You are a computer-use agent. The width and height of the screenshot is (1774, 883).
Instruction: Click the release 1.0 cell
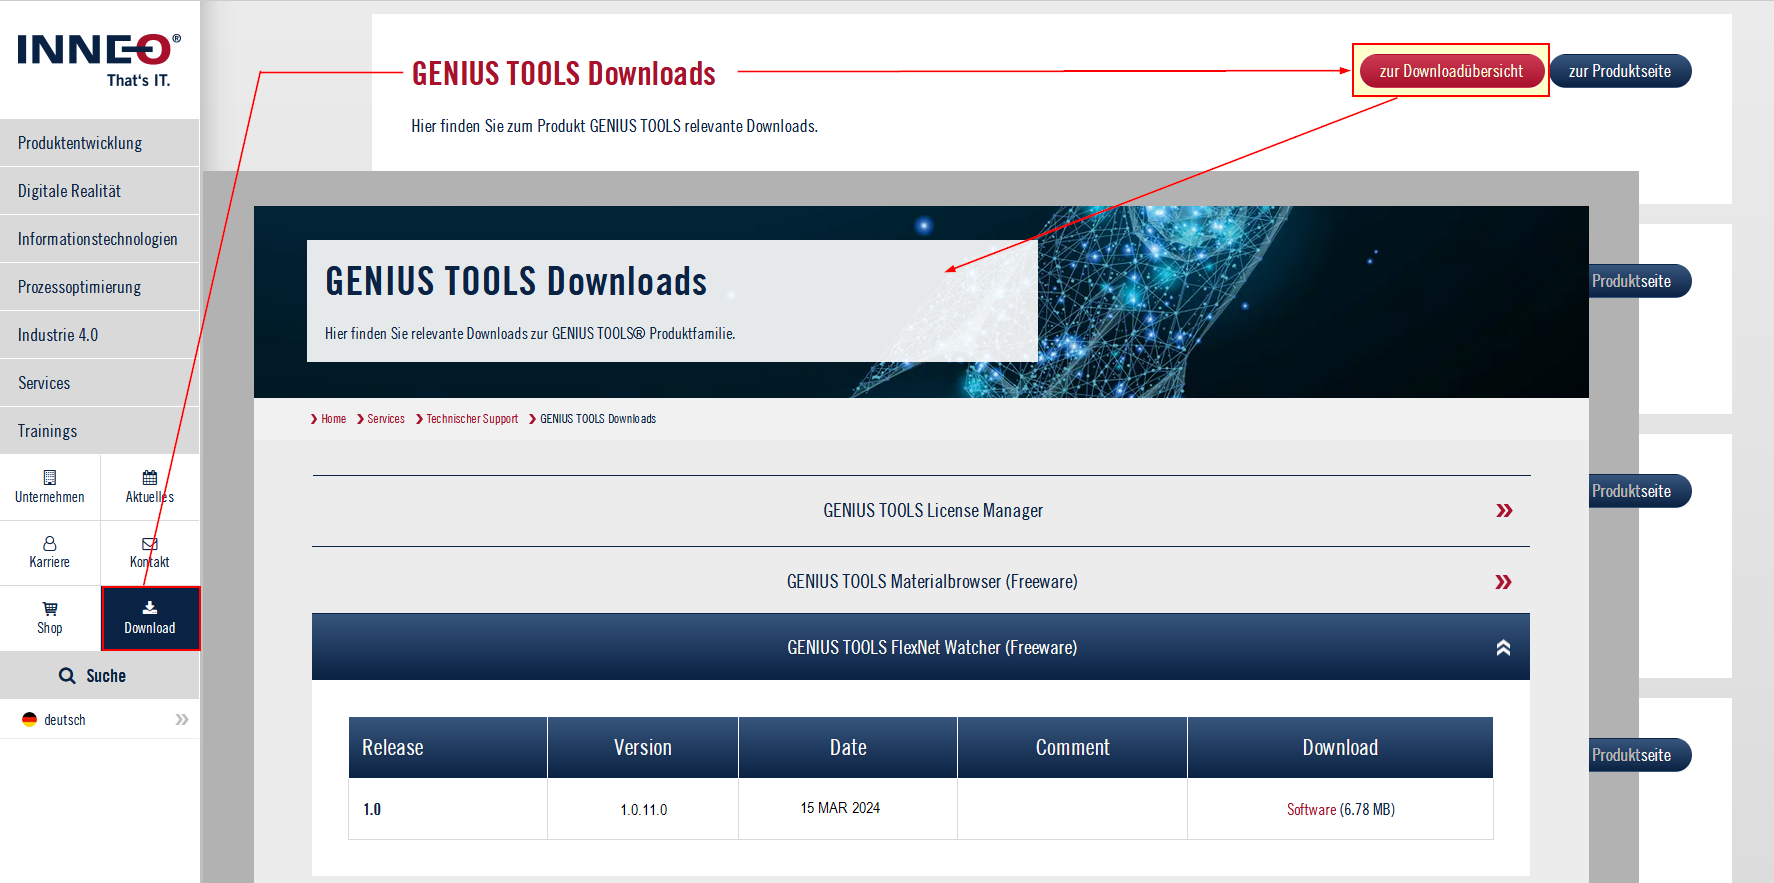[x=448, y=809]
